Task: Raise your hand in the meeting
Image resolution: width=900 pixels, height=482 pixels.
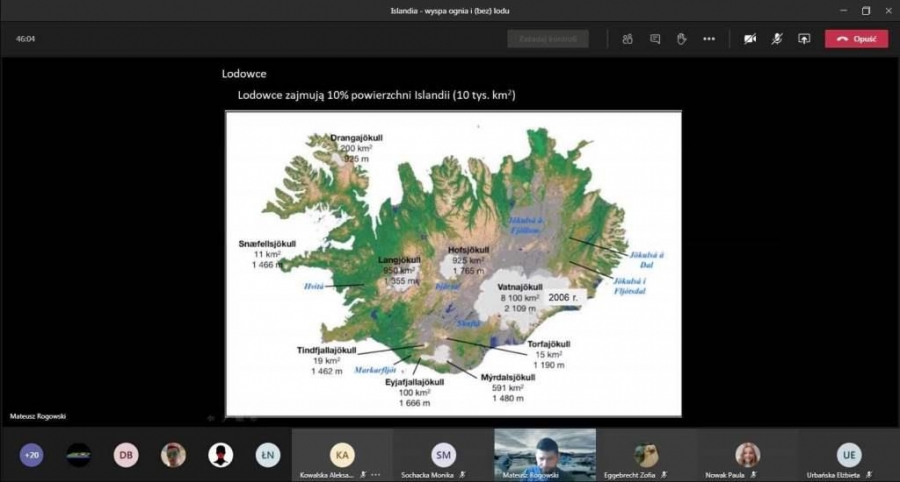Action: click(681, 39)
